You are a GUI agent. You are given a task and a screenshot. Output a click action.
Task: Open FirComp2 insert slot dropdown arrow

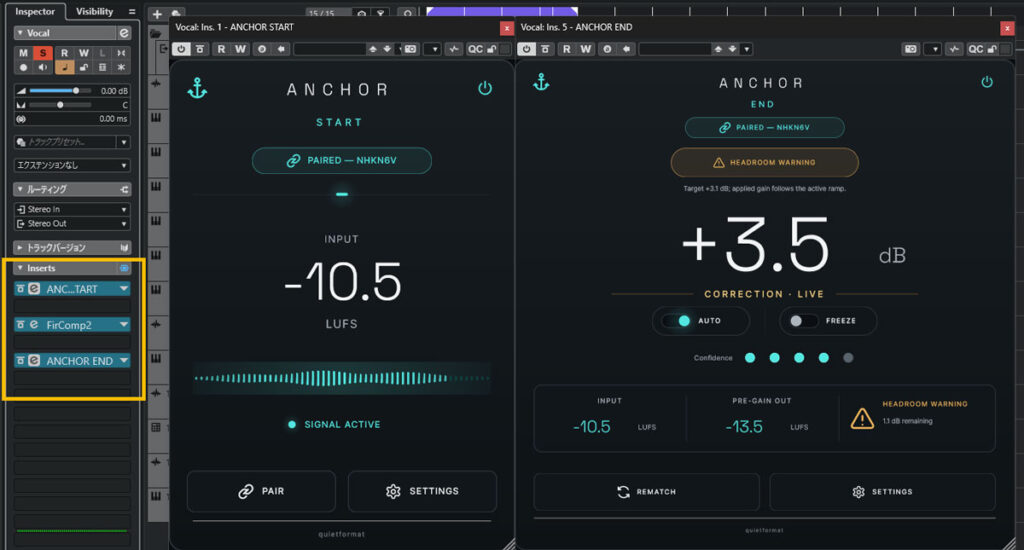pos(123,325)
